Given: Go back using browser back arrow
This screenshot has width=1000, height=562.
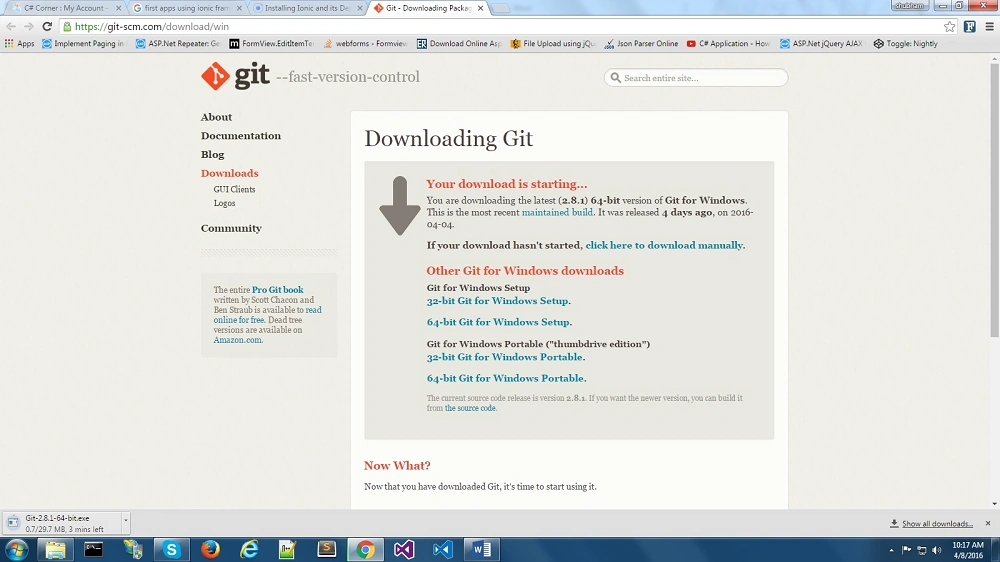Looking at the screenshot, I should pos(11,26).
